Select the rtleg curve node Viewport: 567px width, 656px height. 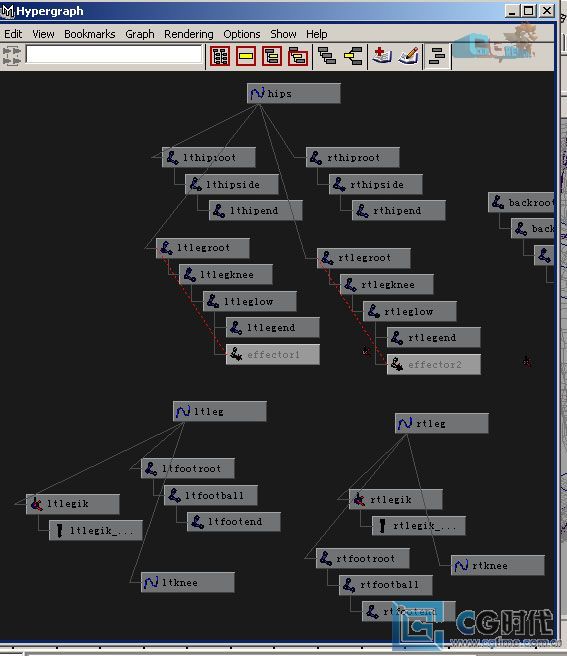point(442,423)
